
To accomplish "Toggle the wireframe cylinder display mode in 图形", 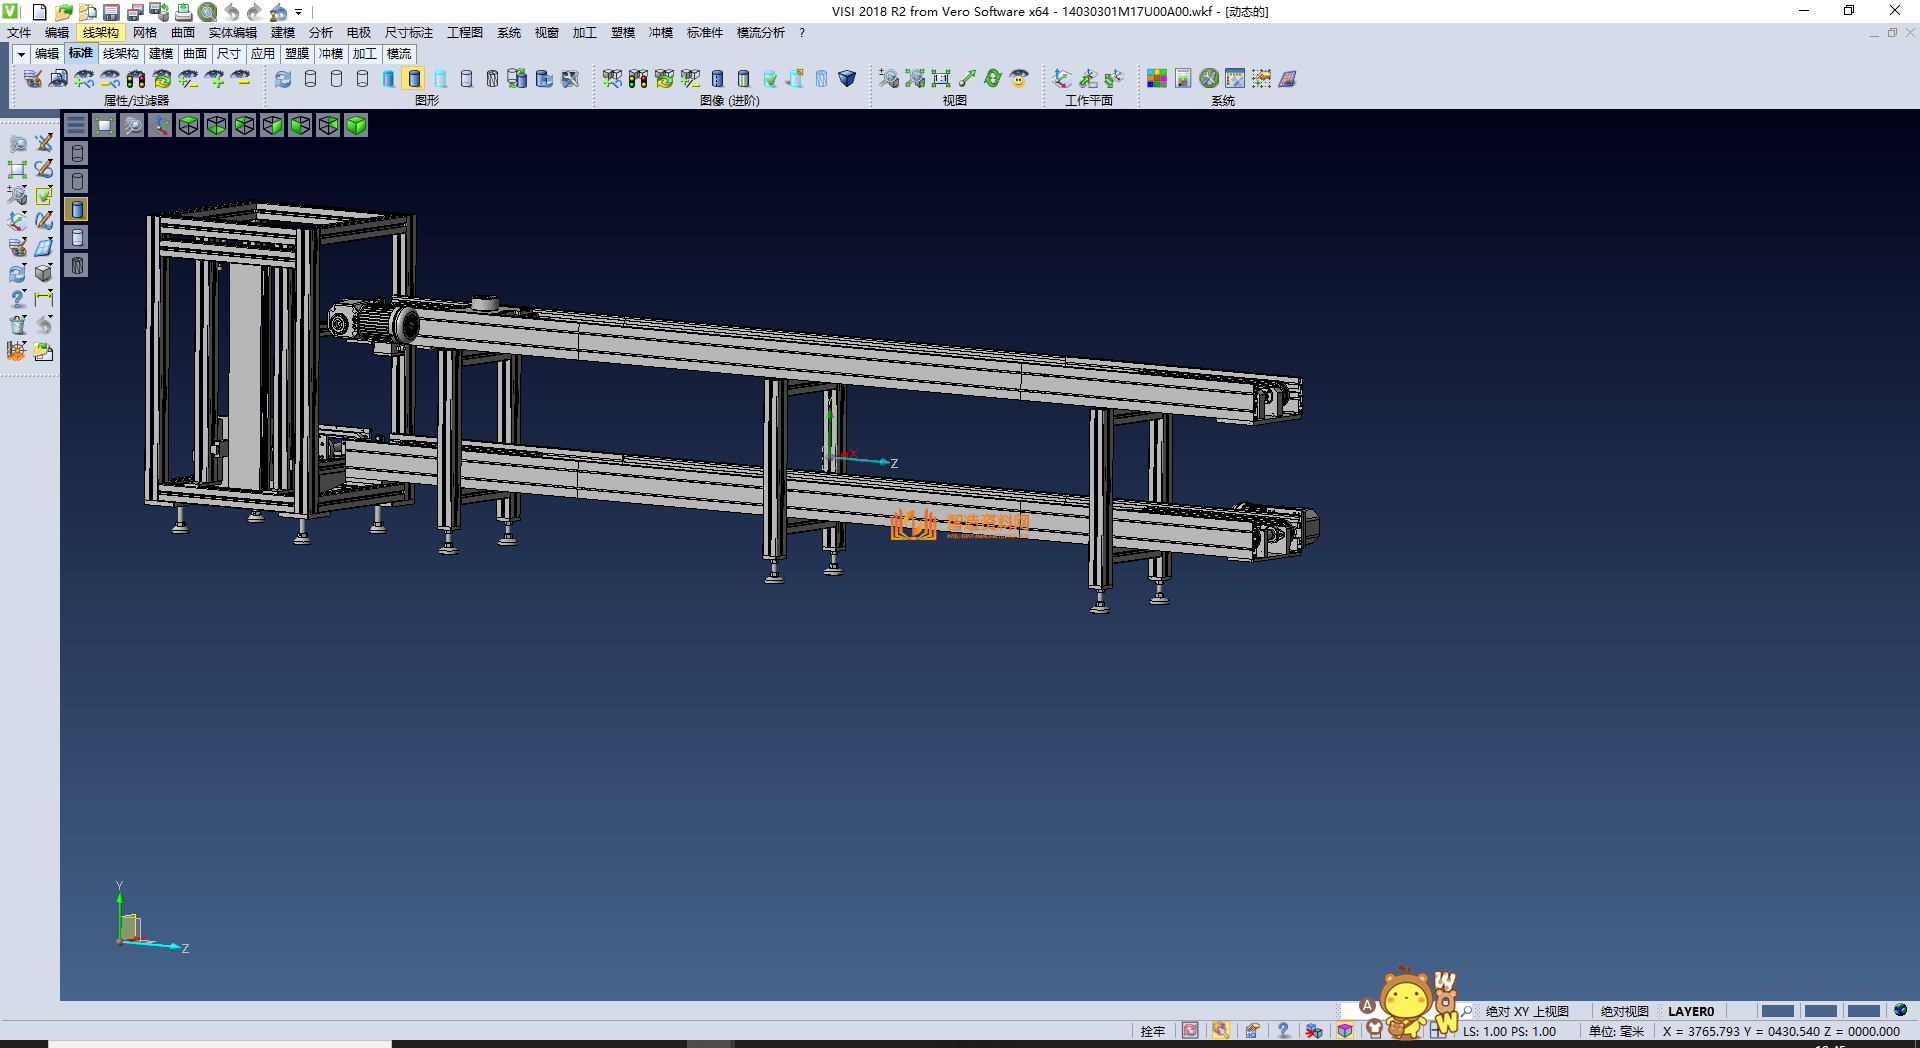I will click(310, 79).
